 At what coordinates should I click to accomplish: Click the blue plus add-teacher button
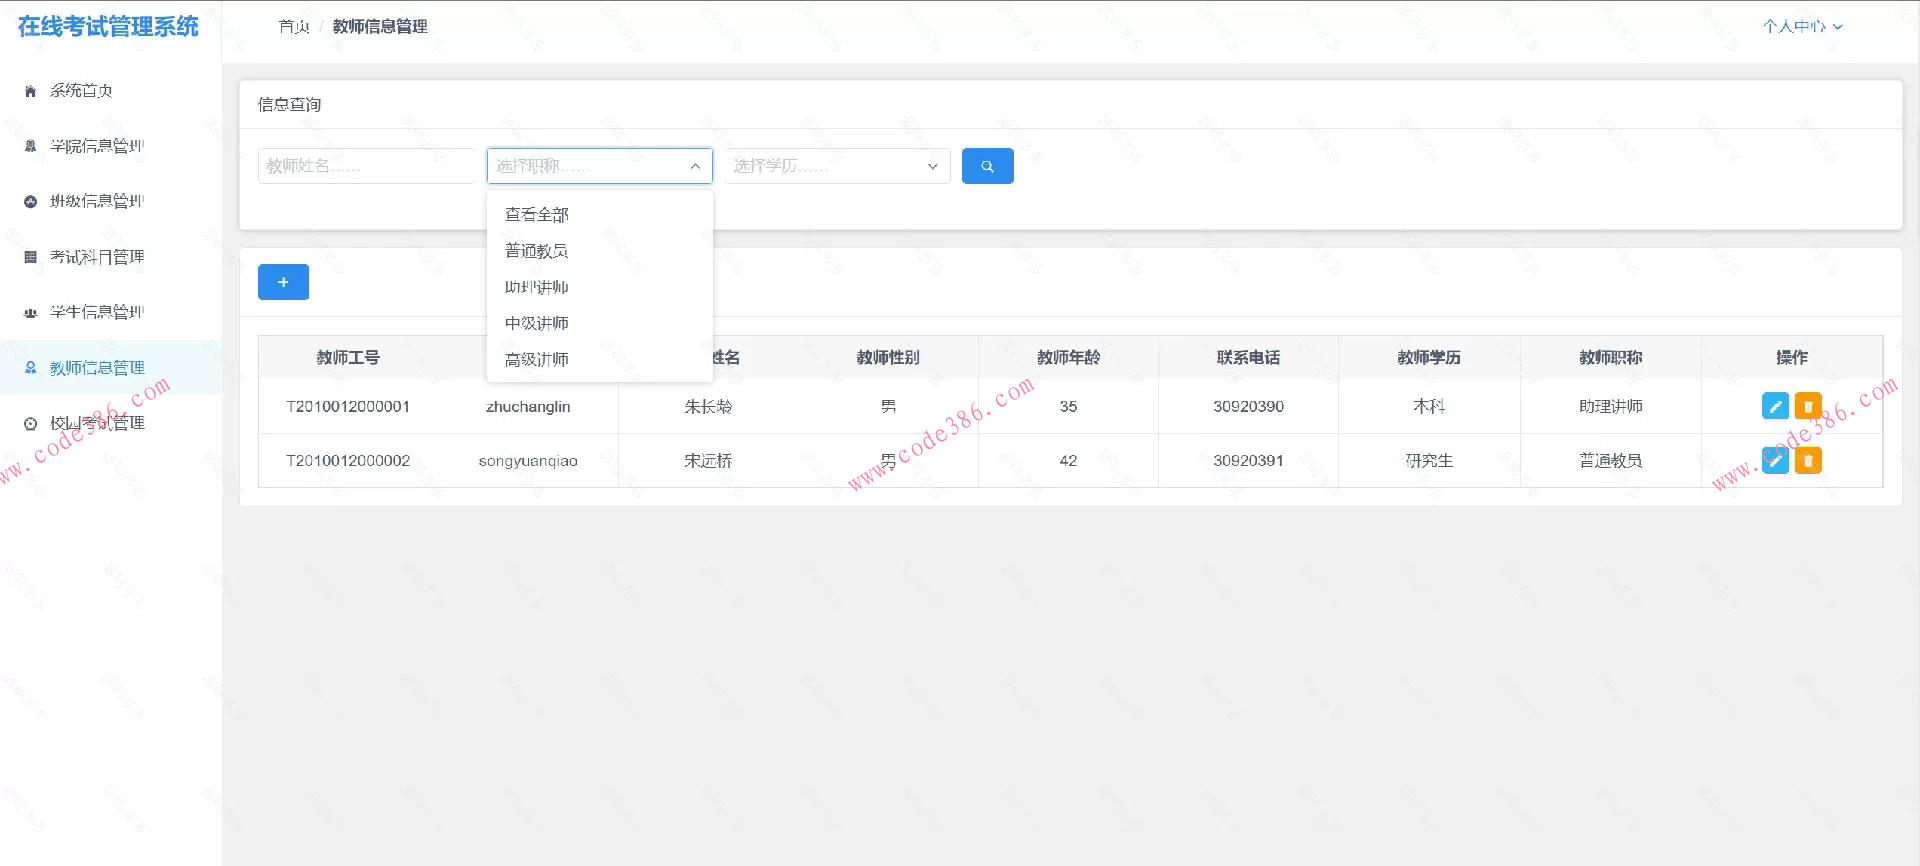click(x=283, y=282)
